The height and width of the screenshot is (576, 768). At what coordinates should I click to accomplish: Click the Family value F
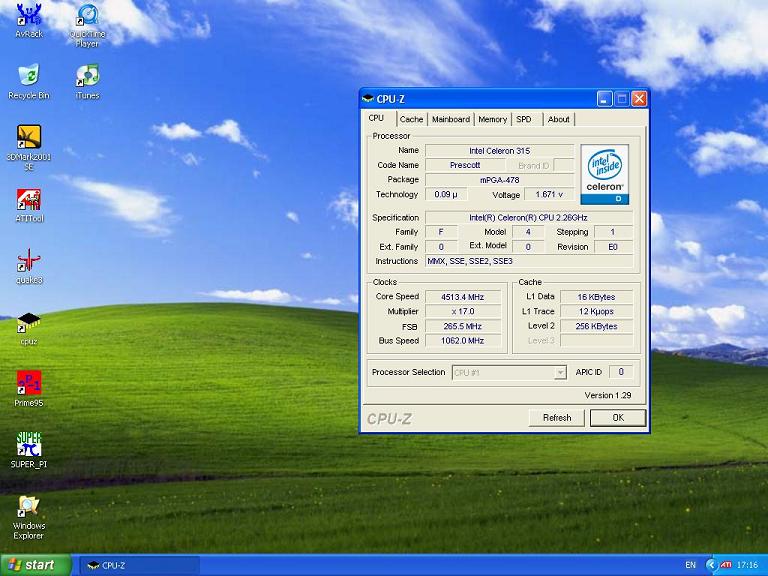[x=441, y=232]
